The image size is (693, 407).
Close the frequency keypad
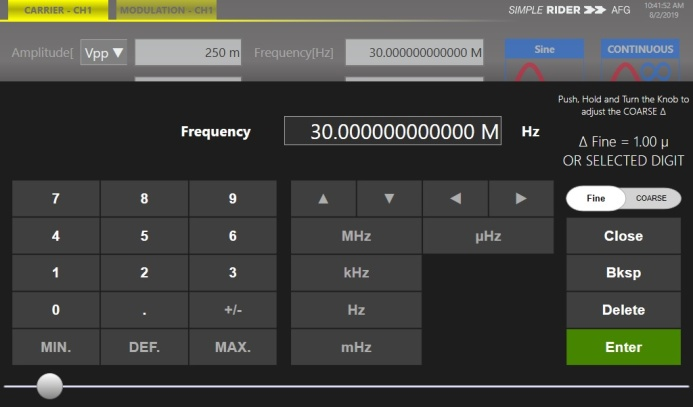click(x=623, y=236)
